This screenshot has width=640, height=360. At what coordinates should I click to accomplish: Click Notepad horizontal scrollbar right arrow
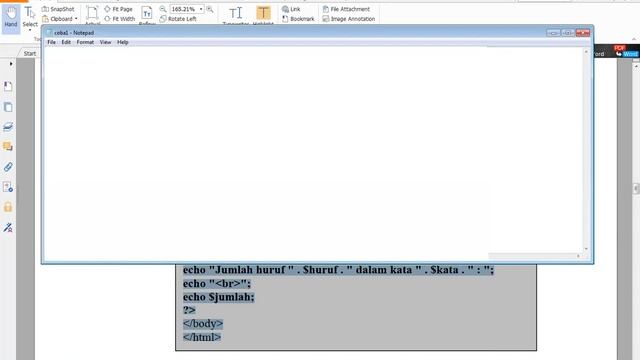(578, 256)
